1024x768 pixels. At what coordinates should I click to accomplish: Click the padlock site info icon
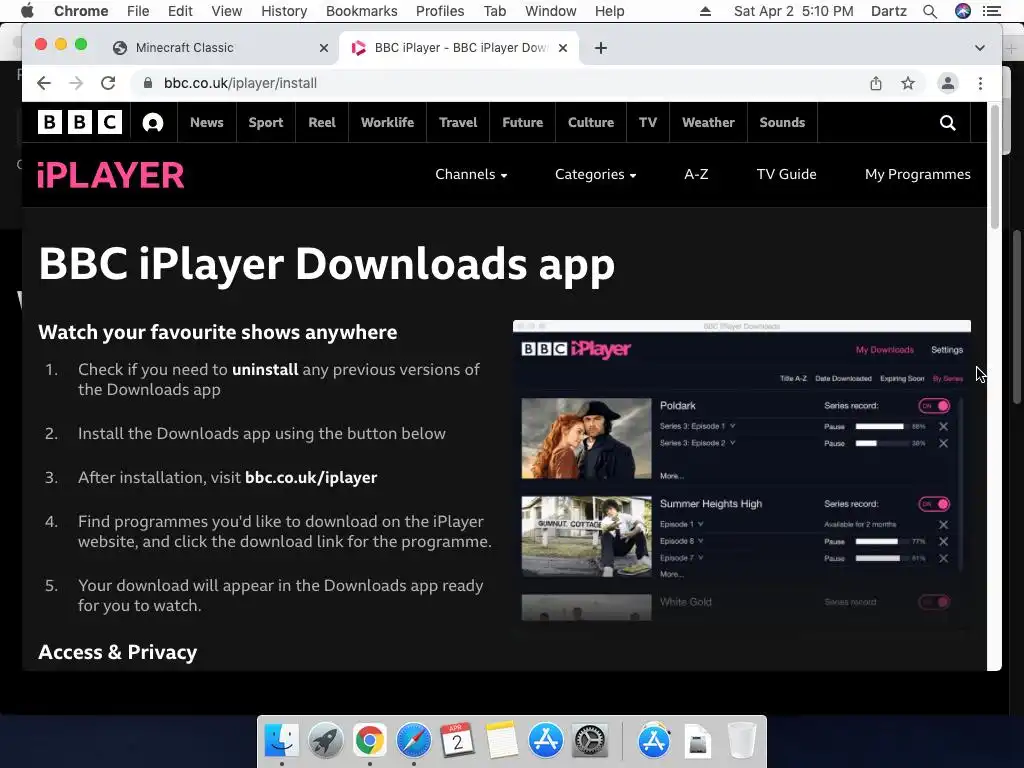(x=148, y=83)
